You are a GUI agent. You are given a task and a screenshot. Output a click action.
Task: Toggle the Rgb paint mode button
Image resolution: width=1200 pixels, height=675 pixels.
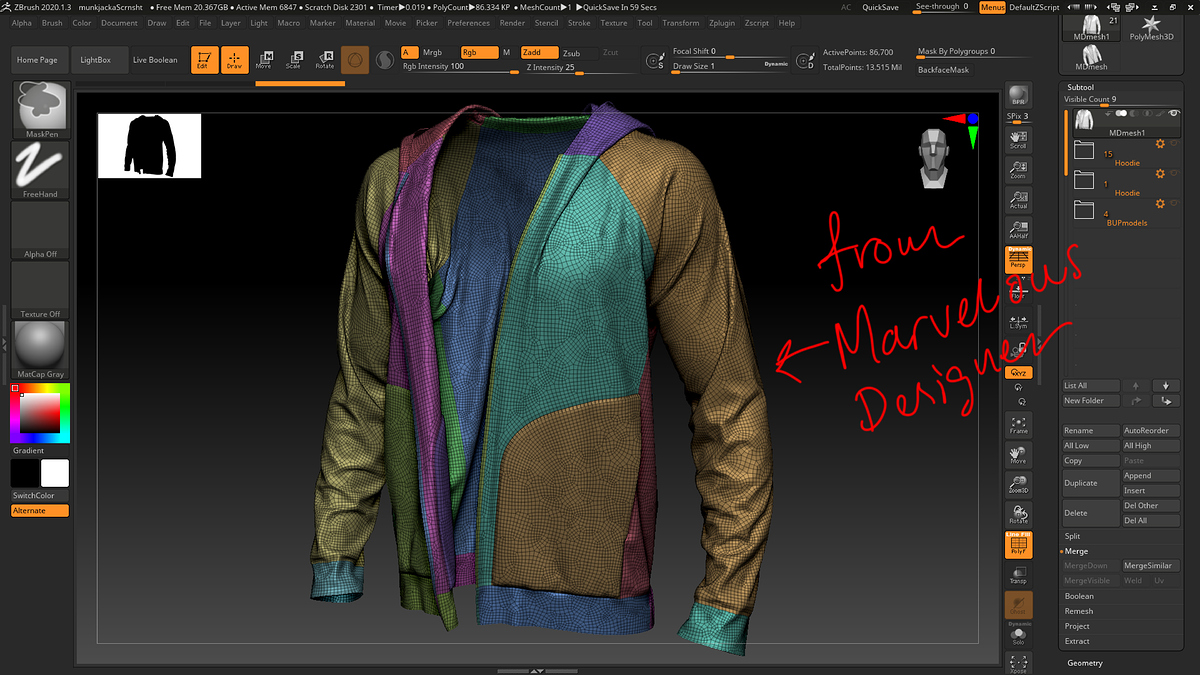478,52
